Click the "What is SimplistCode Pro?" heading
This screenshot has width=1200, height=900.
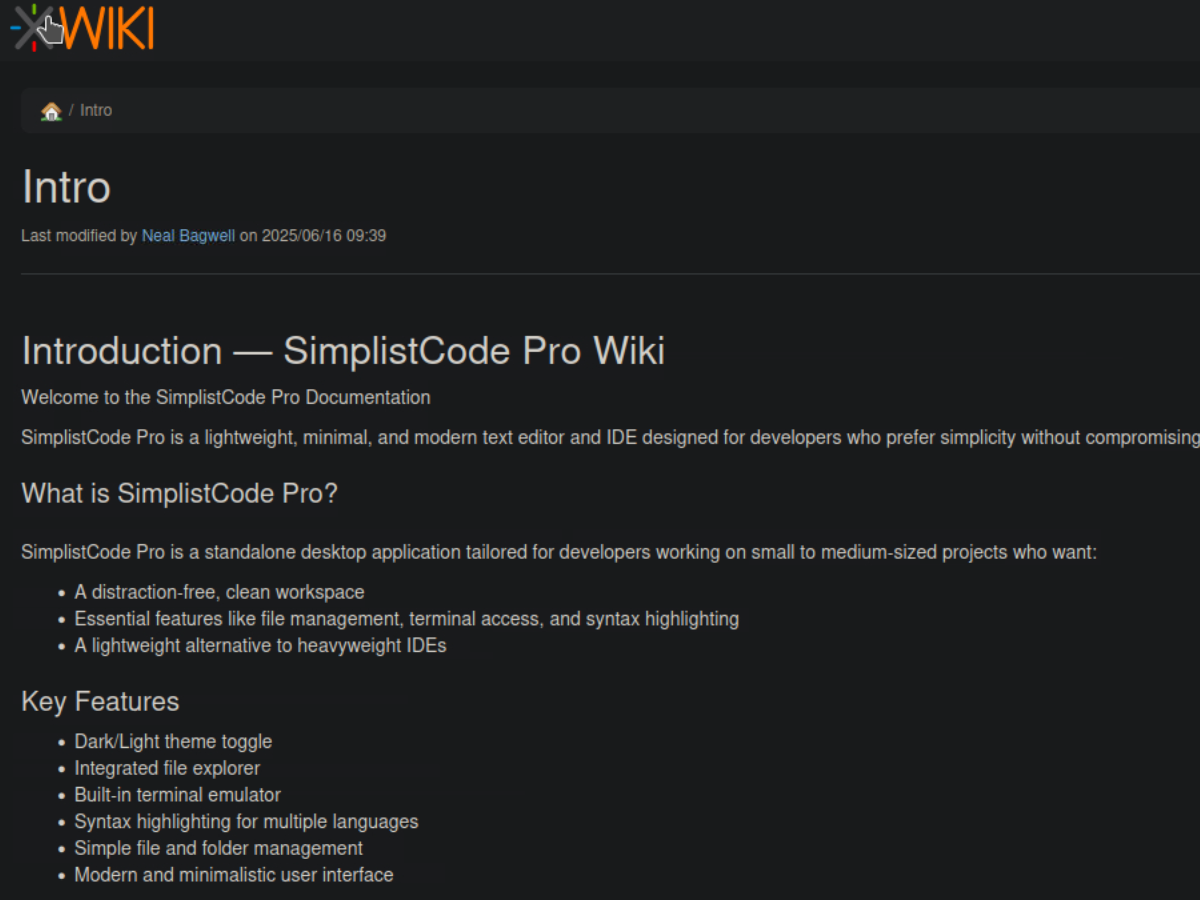(180, 493)
